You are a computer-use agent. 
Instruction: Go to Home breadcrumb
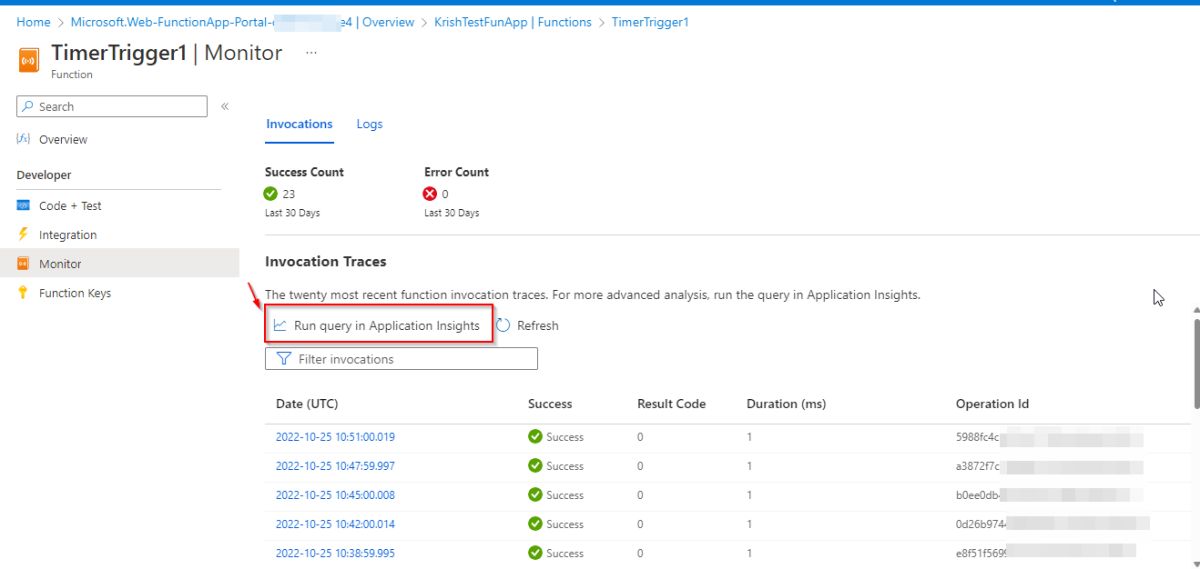(x=33, y=22)
